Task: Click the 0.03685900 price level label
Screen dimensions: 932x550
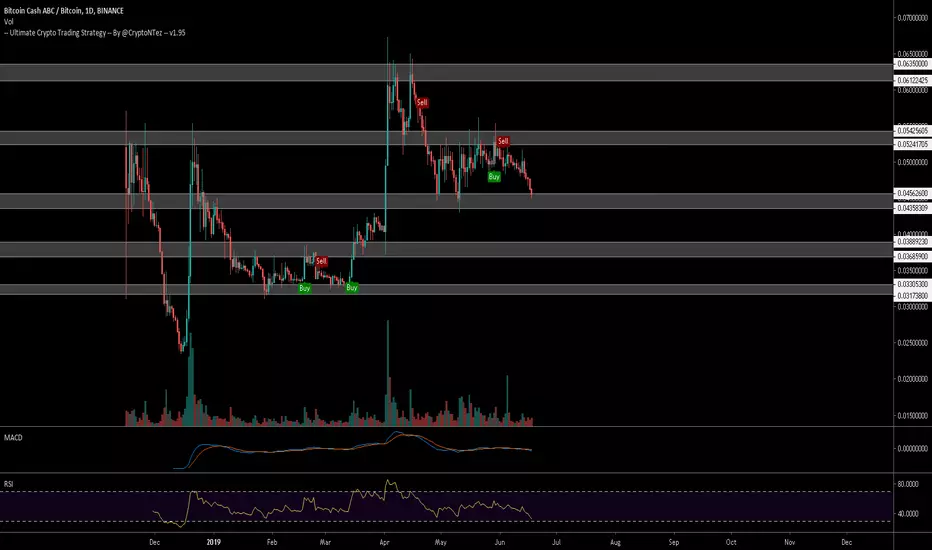Action: [912, 256]
